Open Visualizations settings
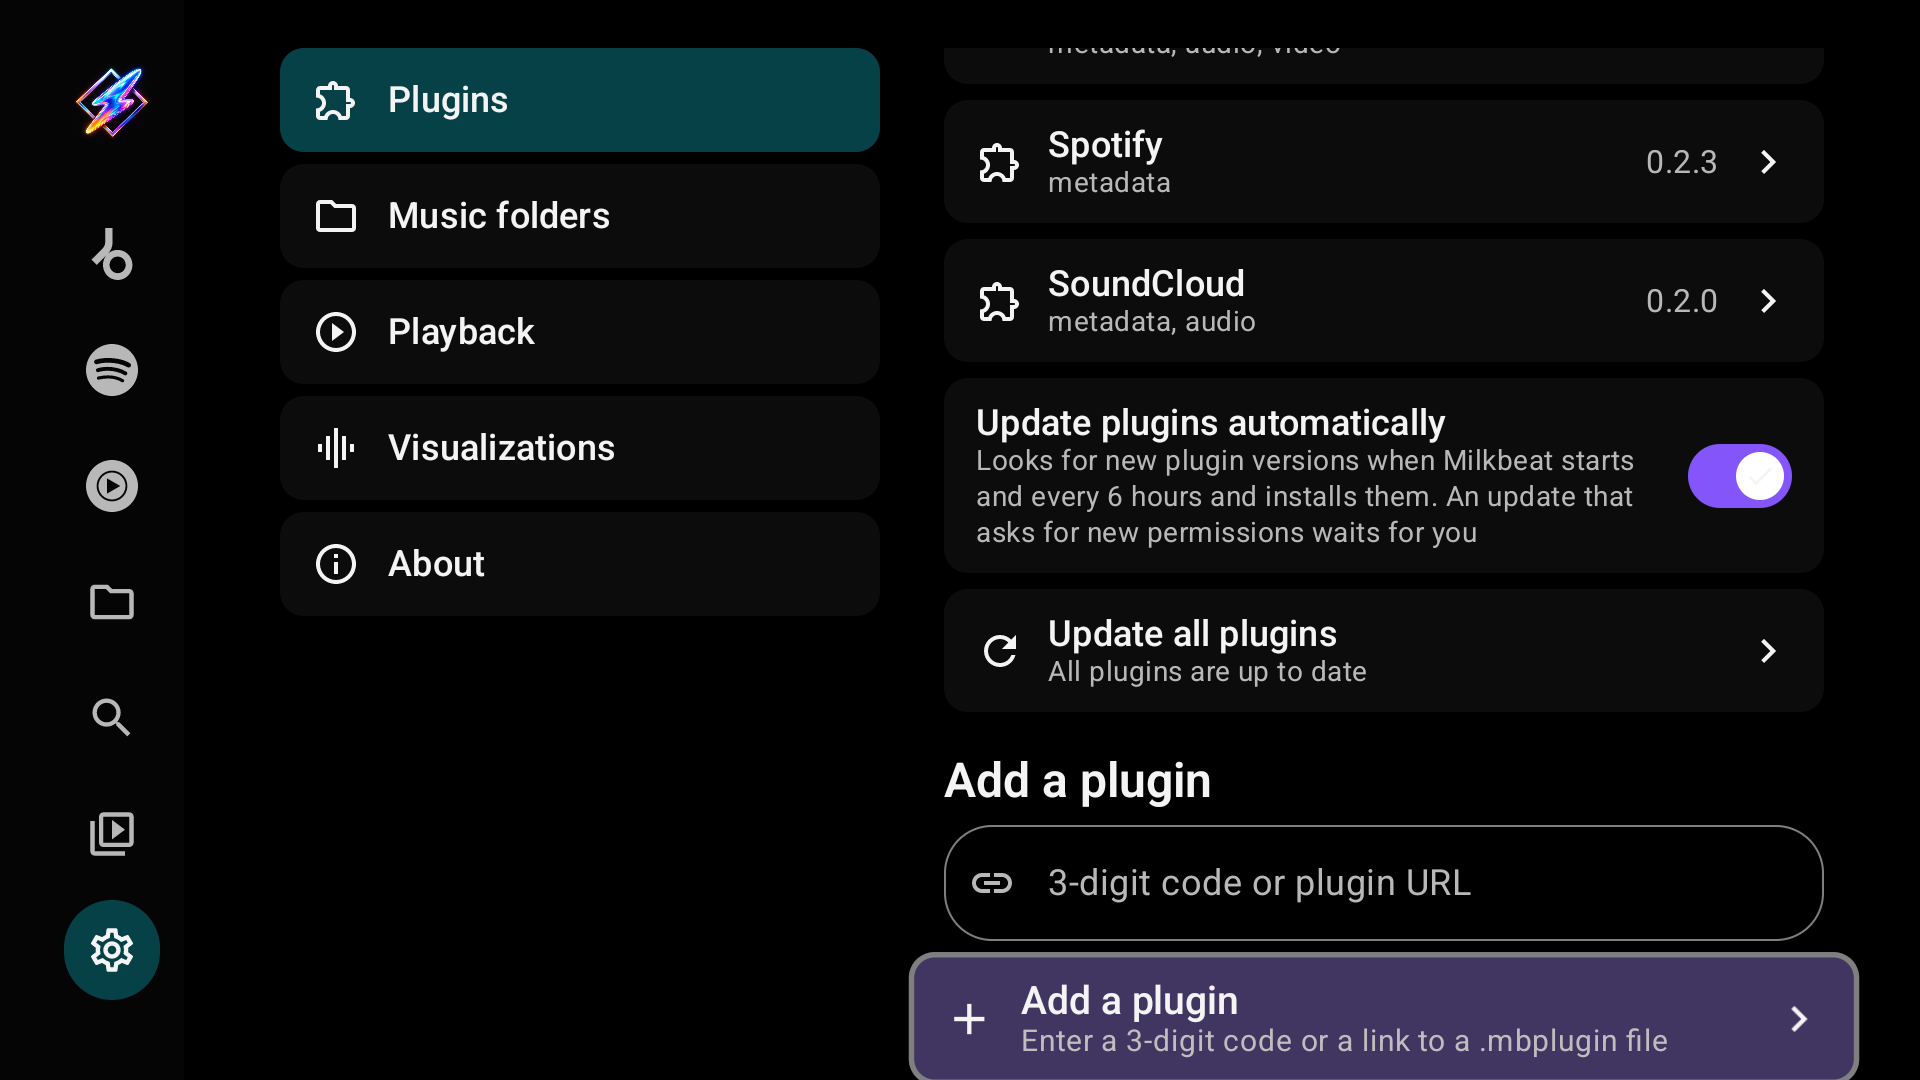The height and width of the screenshot is (1080, 1920). (x=580, y=448)
